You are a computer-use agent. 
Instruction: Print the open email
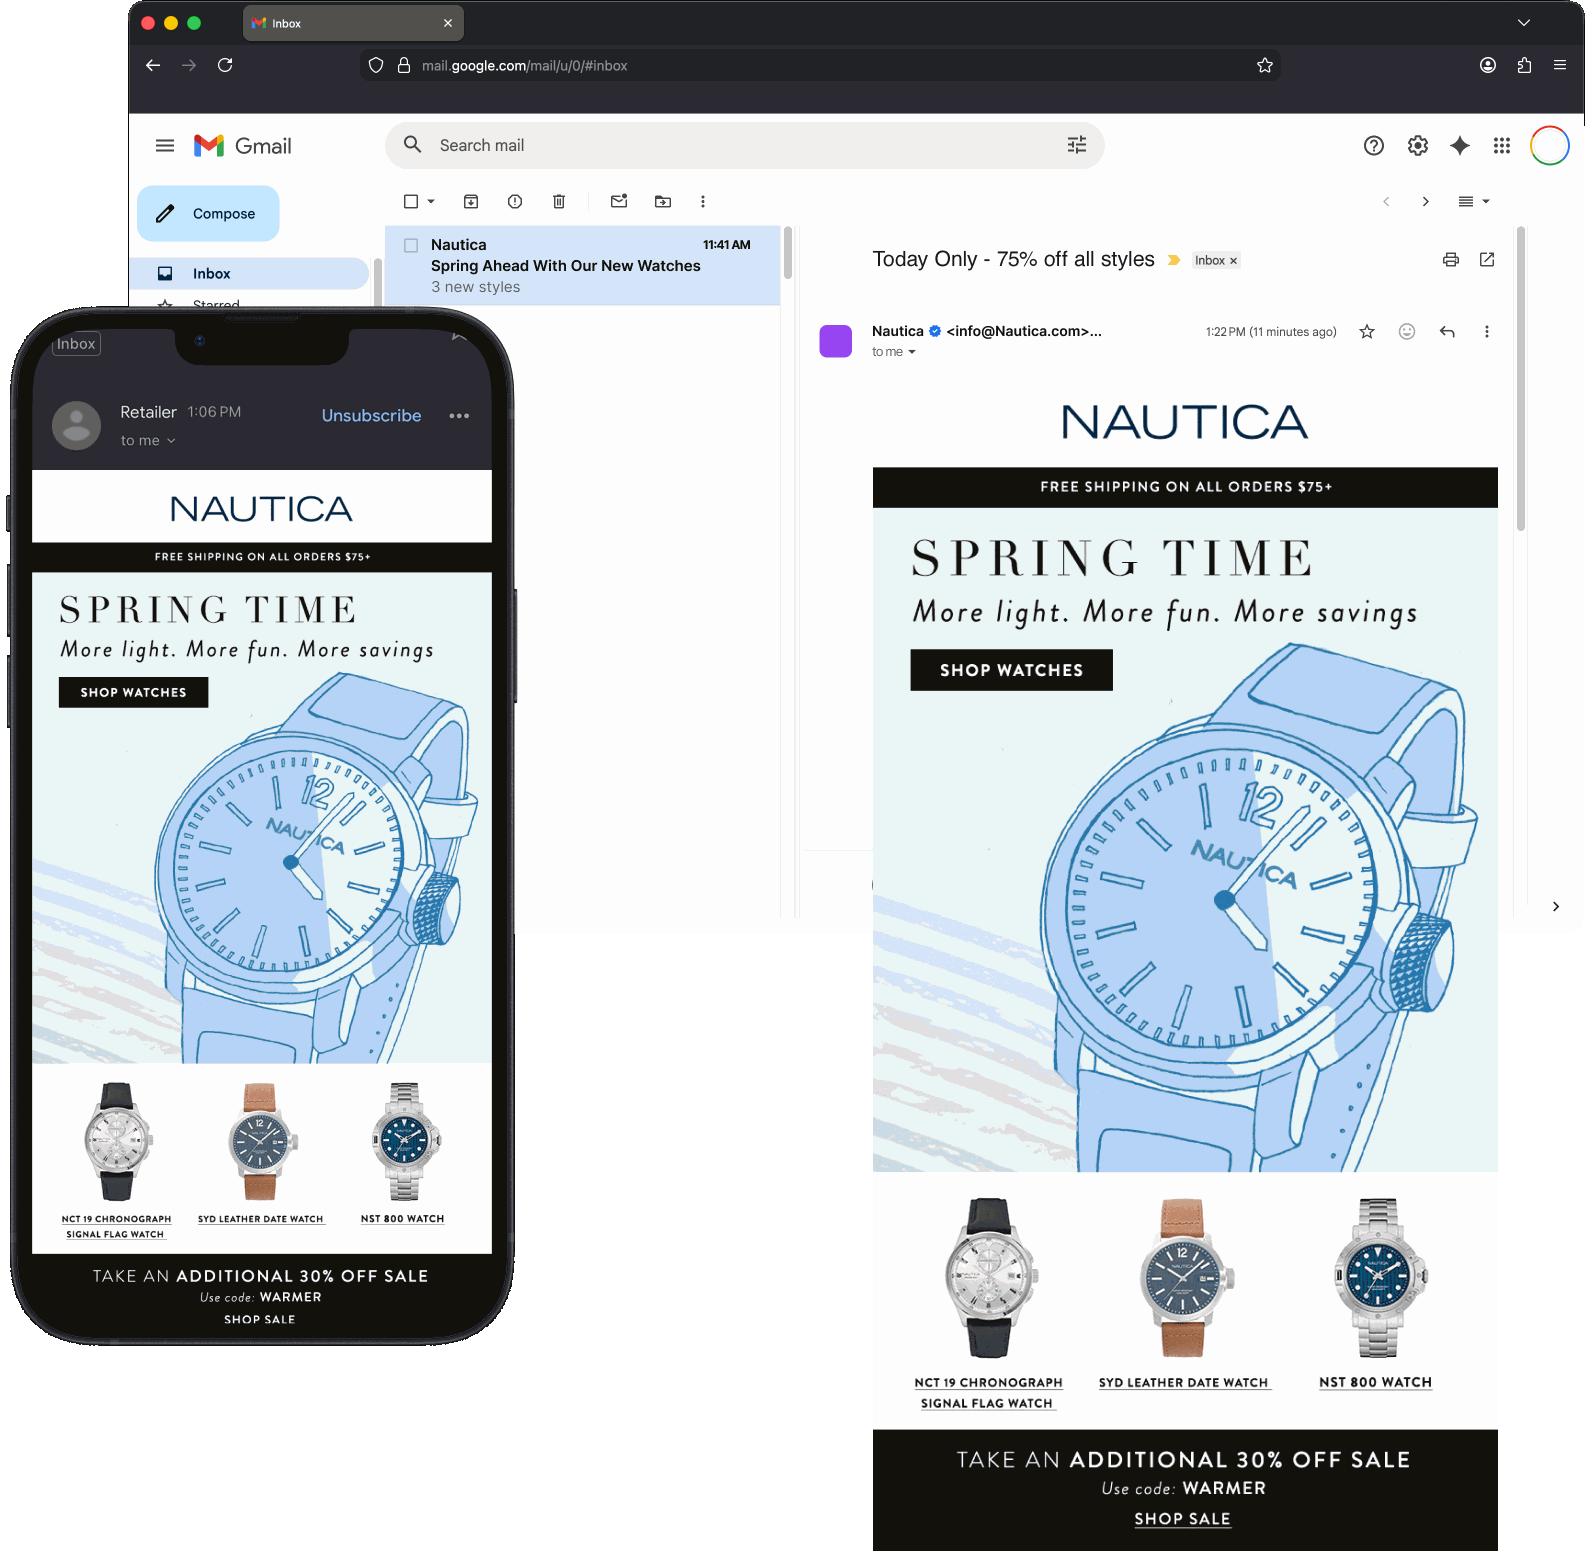coord(1451,260)
